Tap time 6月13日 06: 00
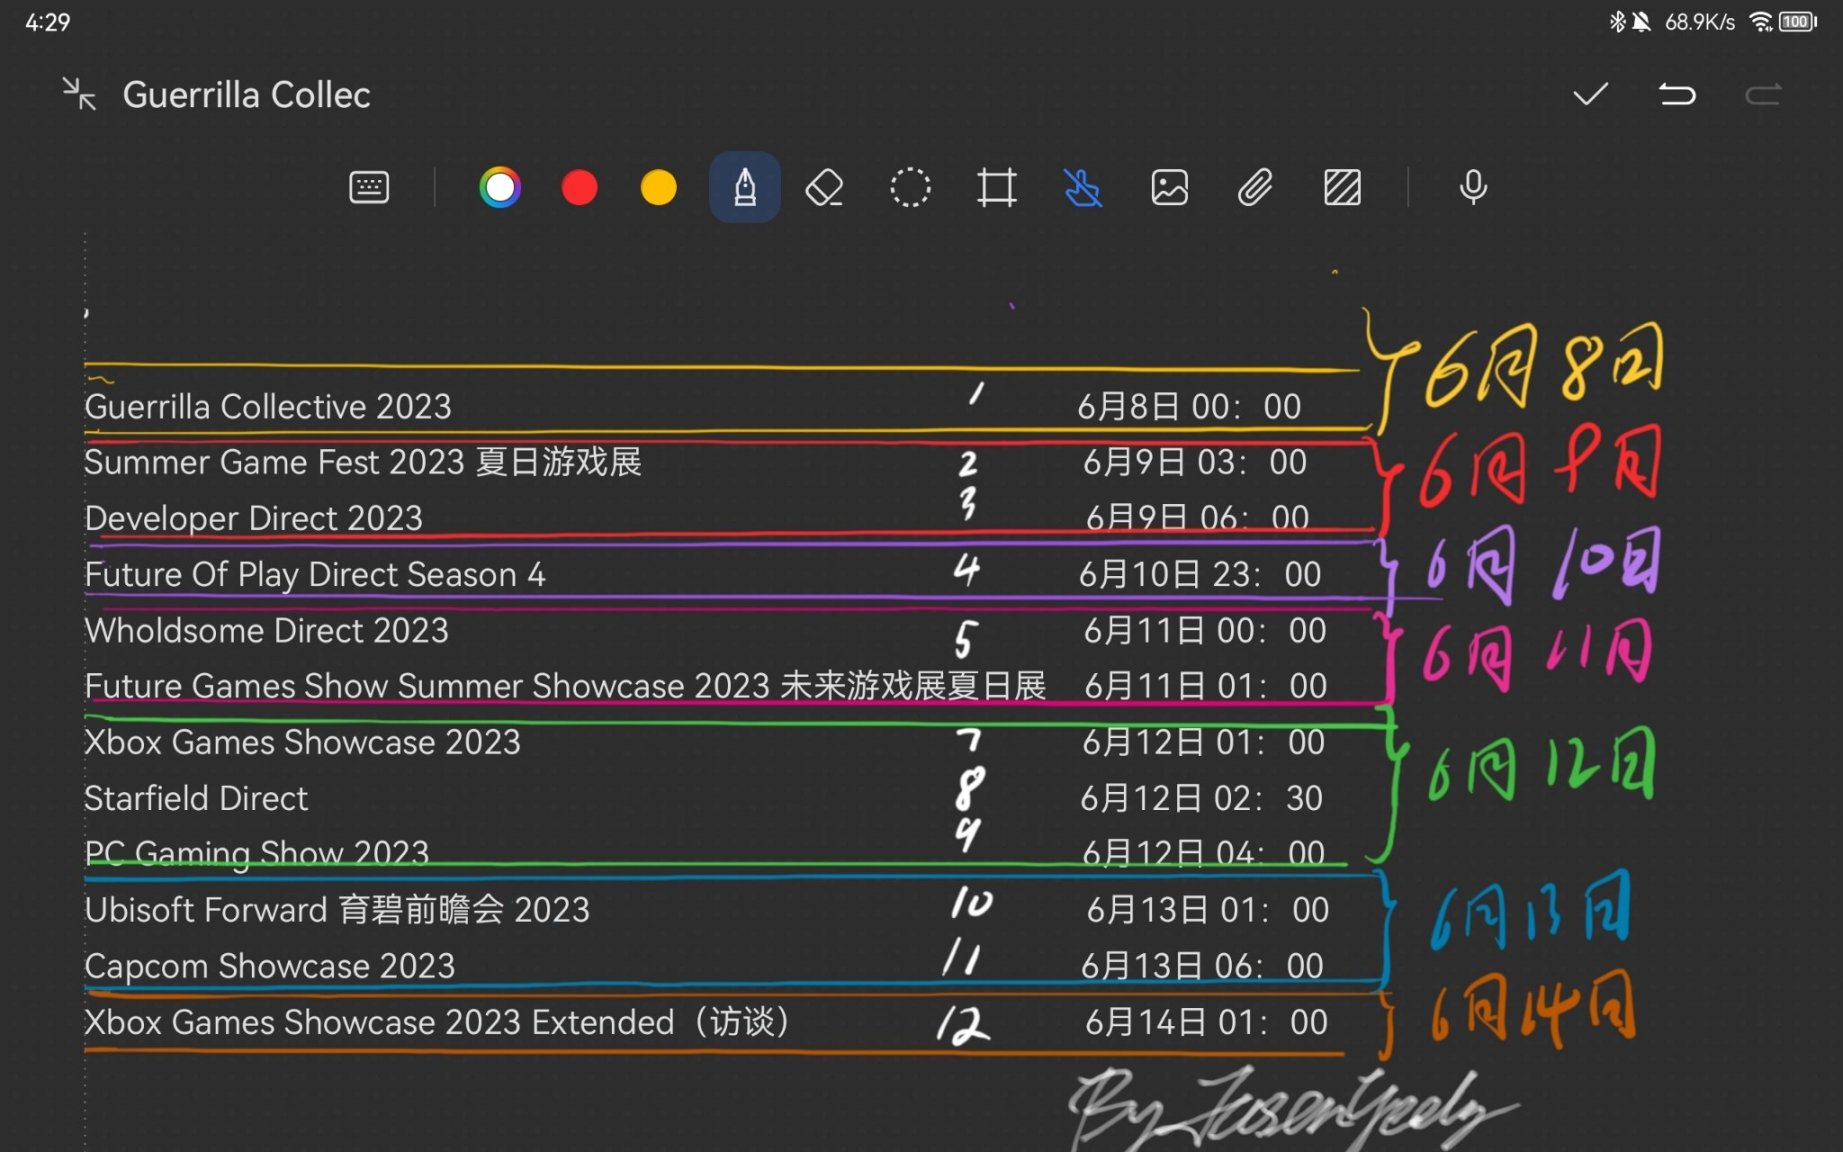 pos(1202,966)
